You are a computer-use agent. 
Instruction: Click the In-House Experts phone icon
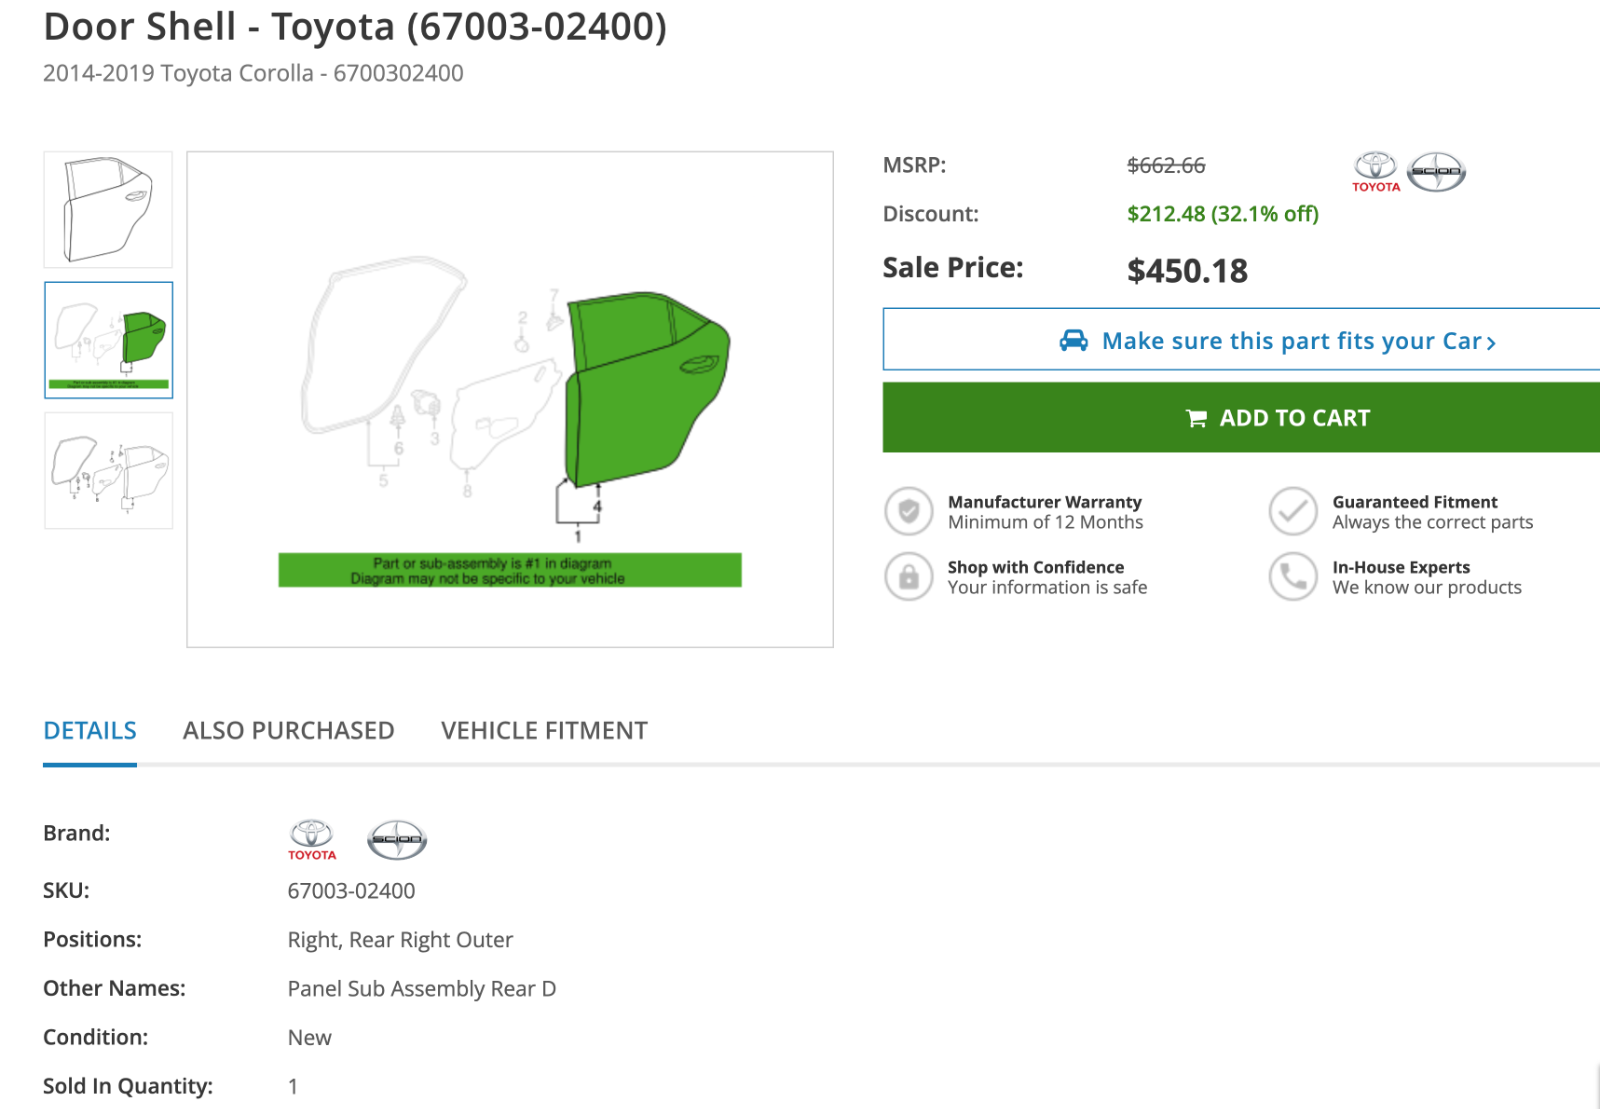pos(1293,577)
